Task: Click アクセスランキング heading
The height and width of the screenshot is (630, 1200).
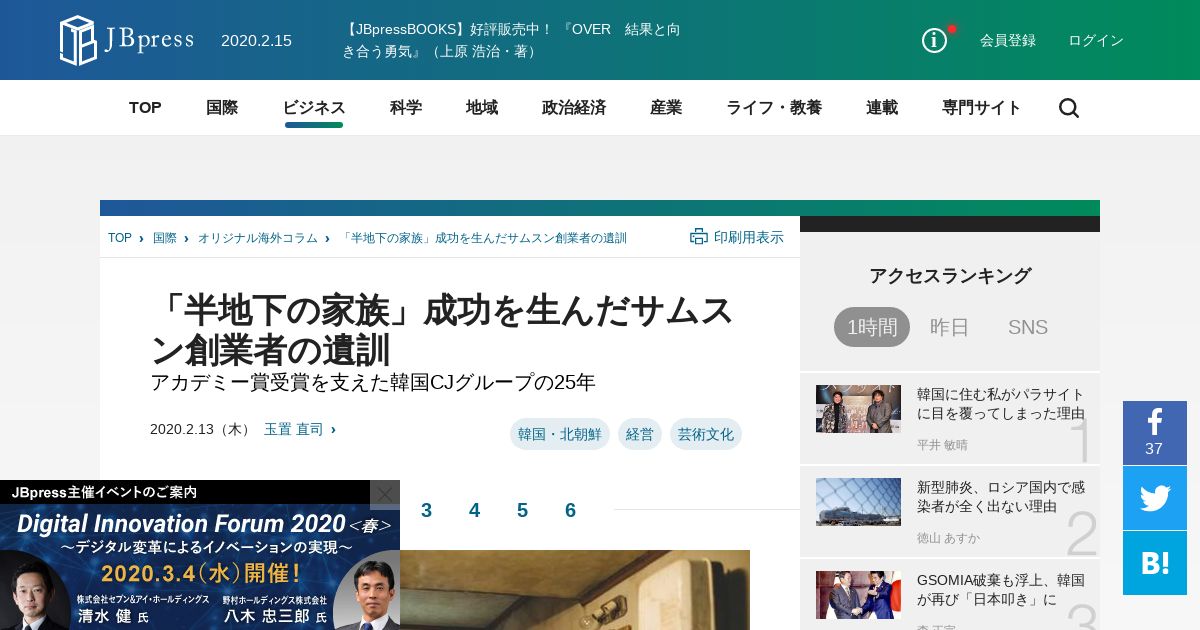Action: coord(950,276)
